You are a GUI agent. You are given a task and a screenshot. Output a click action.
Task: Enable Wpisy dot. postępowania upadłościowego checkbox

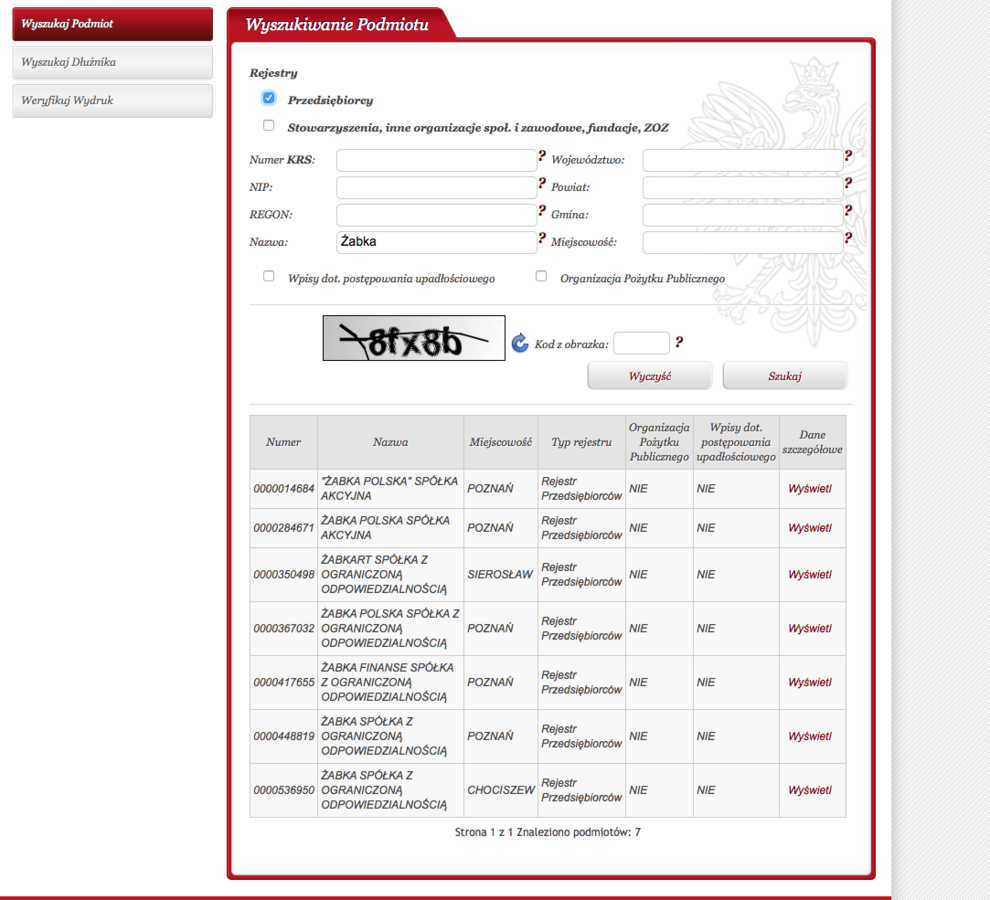[x=269, y=276]
